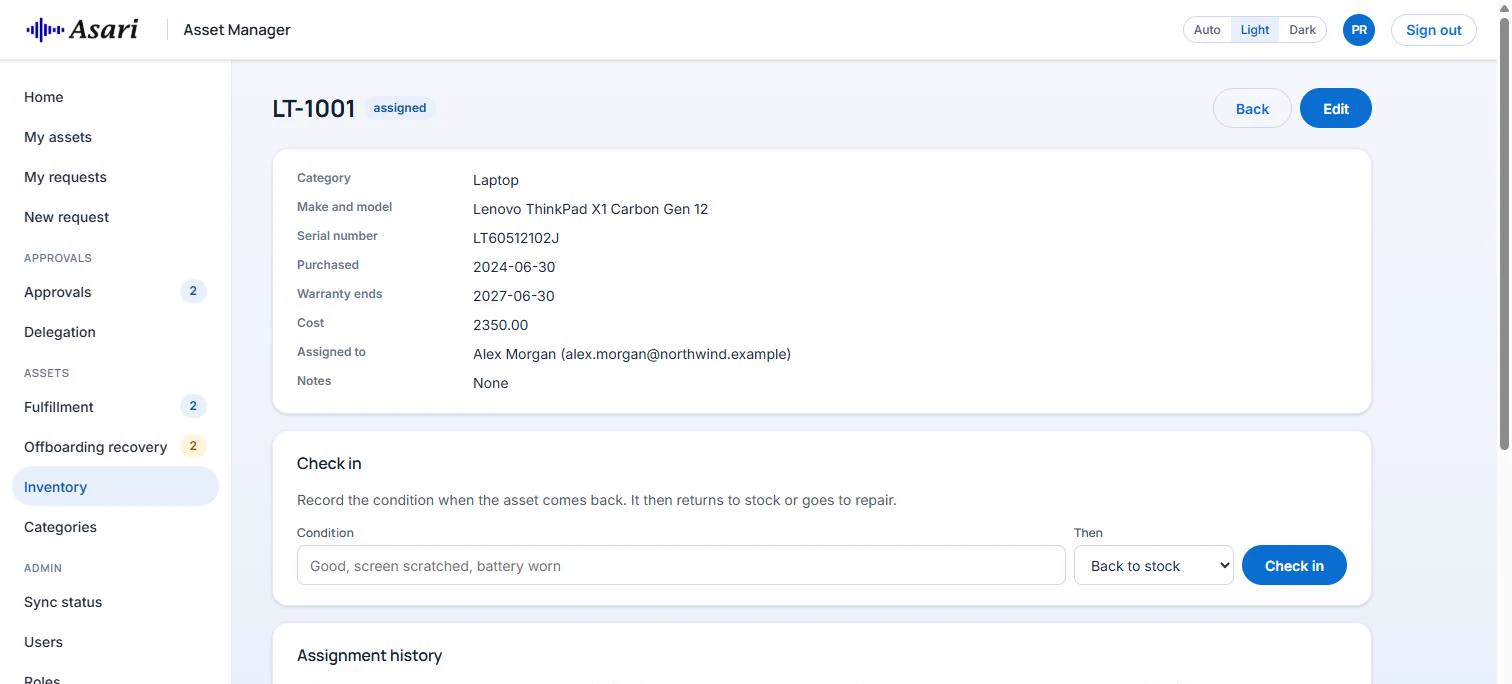
Task: Click the Fulfillment count badge
Action: [193, 406]
